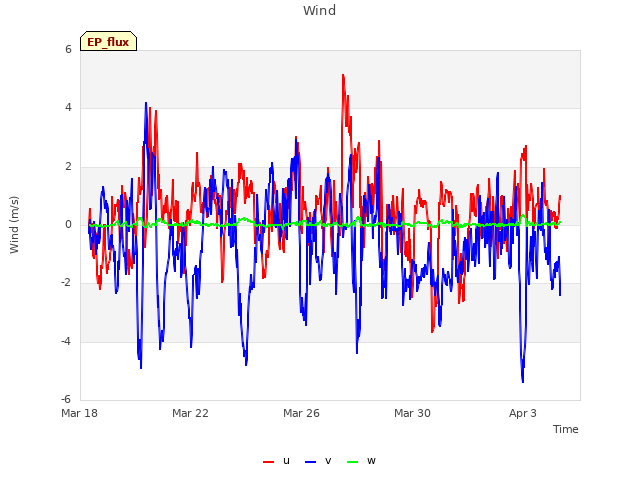640x480 pixels.
Task: Click the 2 y-axis tick label
Action: [x=68, y=167]
